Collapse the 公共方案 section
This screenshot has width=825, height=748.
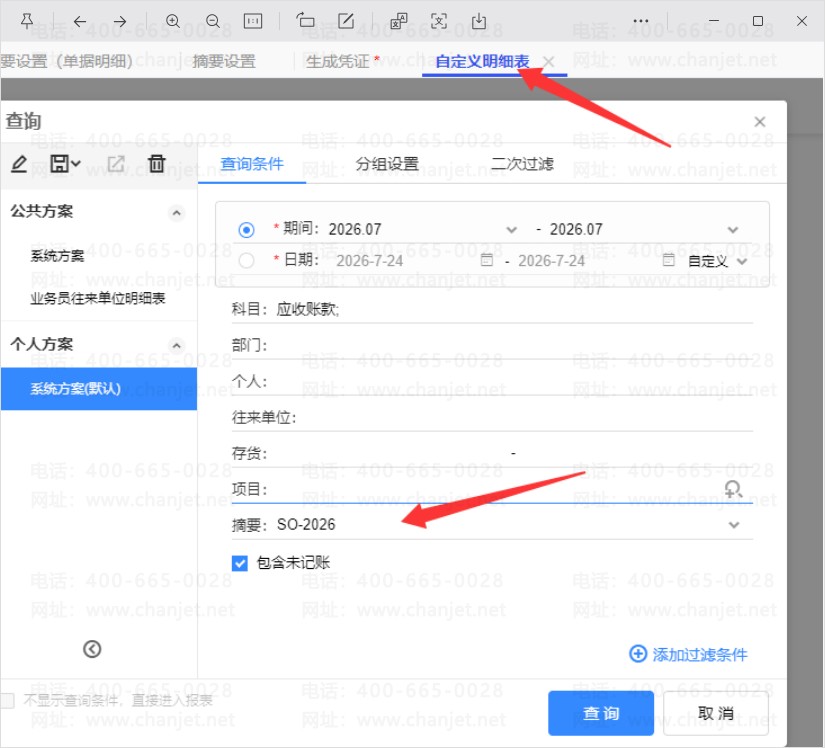pos(176,213)
